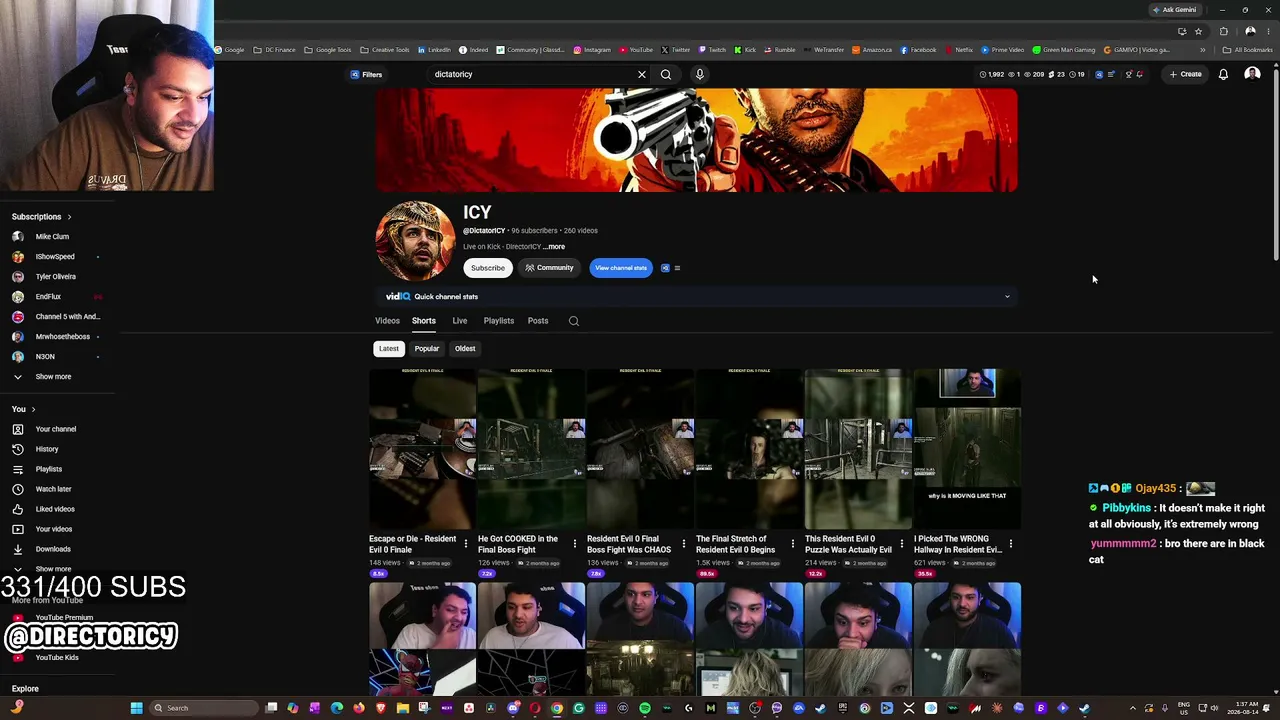Open the LinkedIn bookmark

click(x=435, y=50)
